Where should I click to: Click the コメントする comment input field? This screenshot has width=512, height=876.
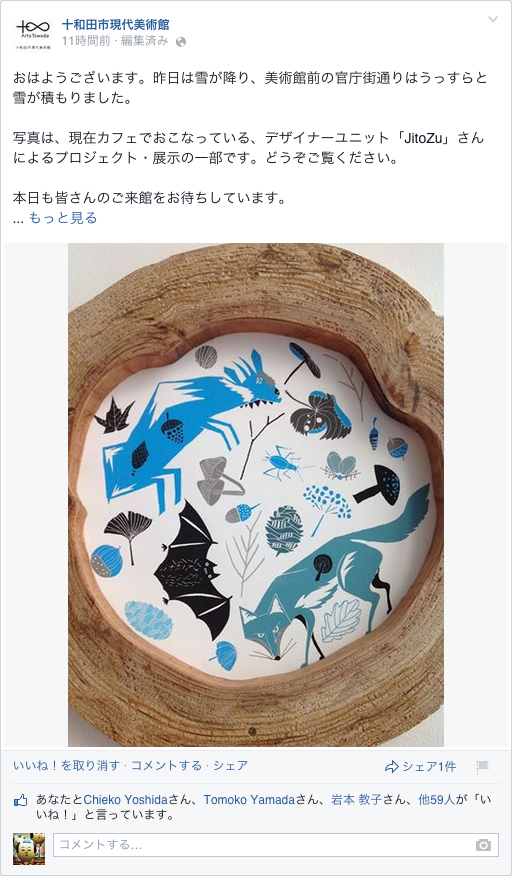pos(276,845)
